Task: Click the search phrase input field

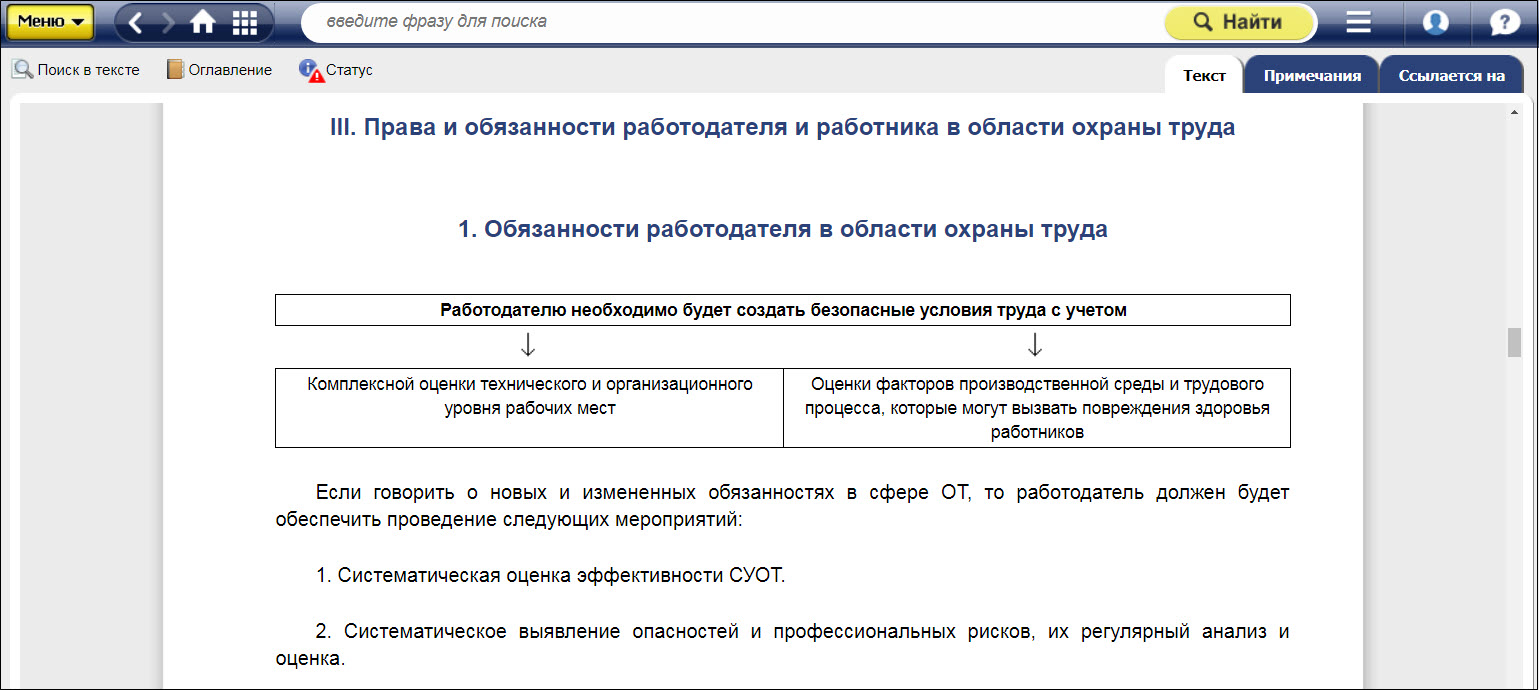Action: (730, 22)
